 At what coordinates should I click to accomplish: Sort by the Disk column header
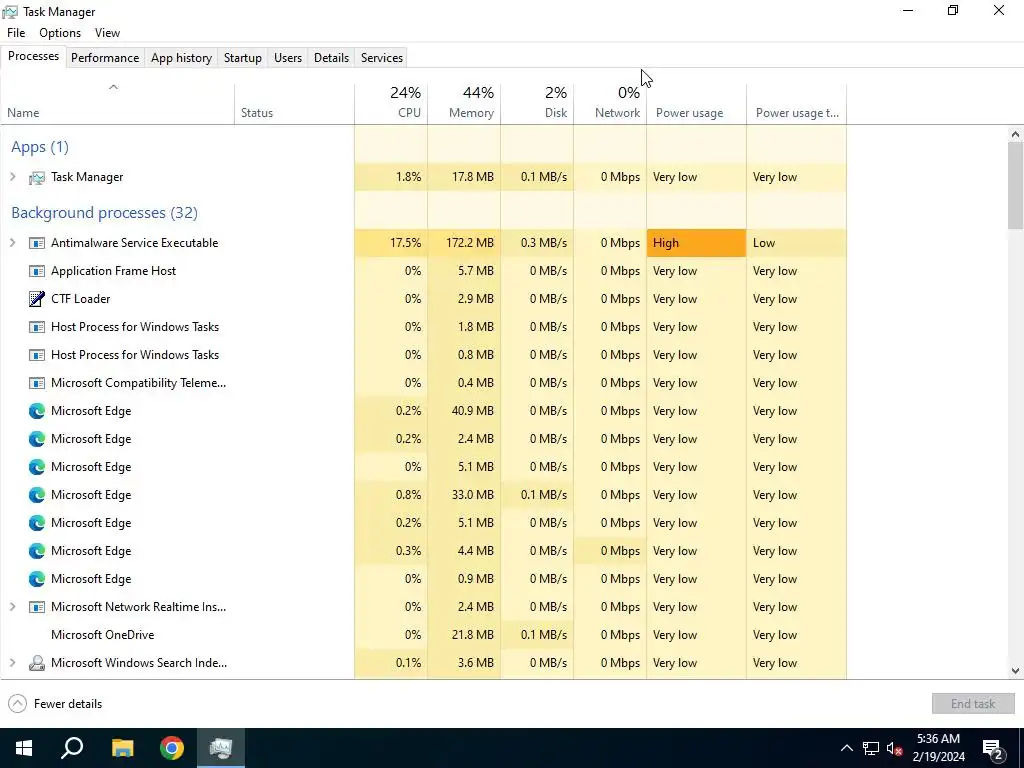pyautogui.click(x=537, y=104)
